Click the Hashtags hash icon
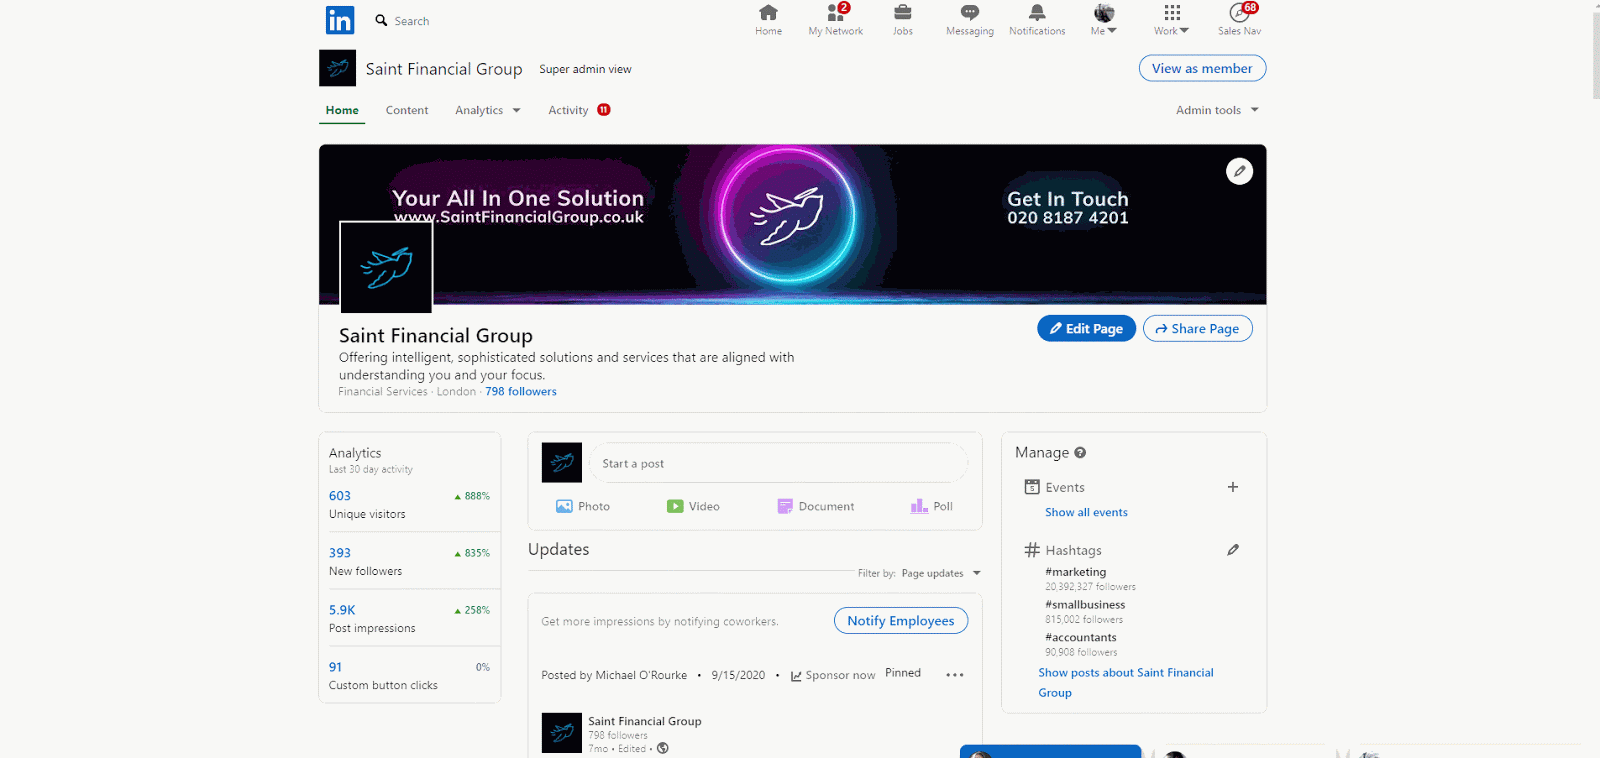 point(1032,550)
